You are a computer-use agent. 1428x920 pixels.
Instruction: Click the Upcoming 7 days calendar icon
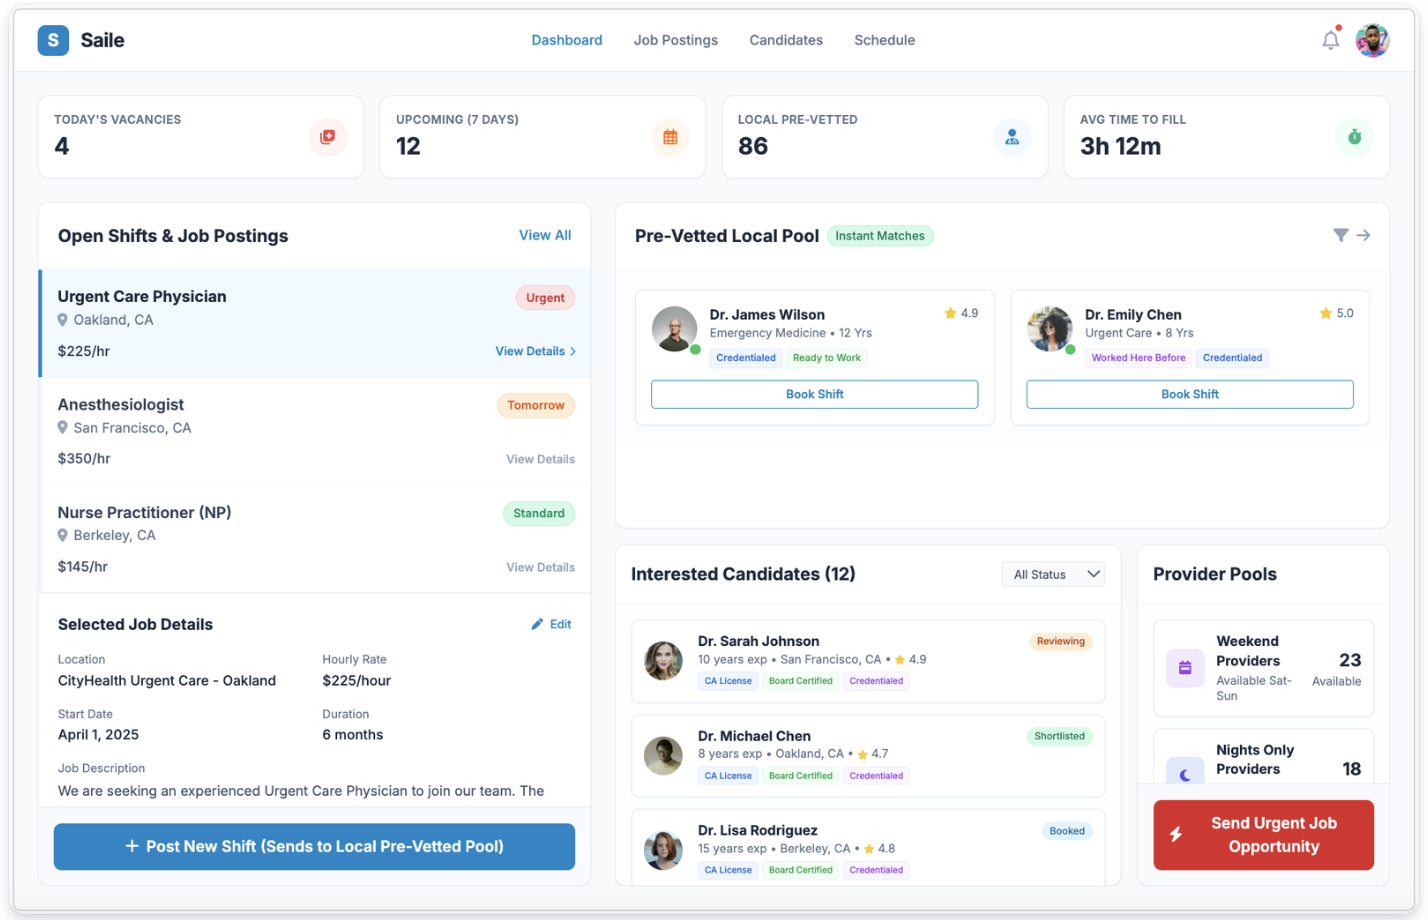click(670, 137)
